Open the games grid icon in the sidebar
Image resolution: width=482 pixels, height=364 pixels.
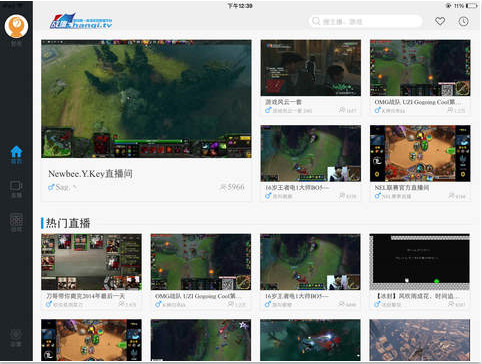coord(16,220)
